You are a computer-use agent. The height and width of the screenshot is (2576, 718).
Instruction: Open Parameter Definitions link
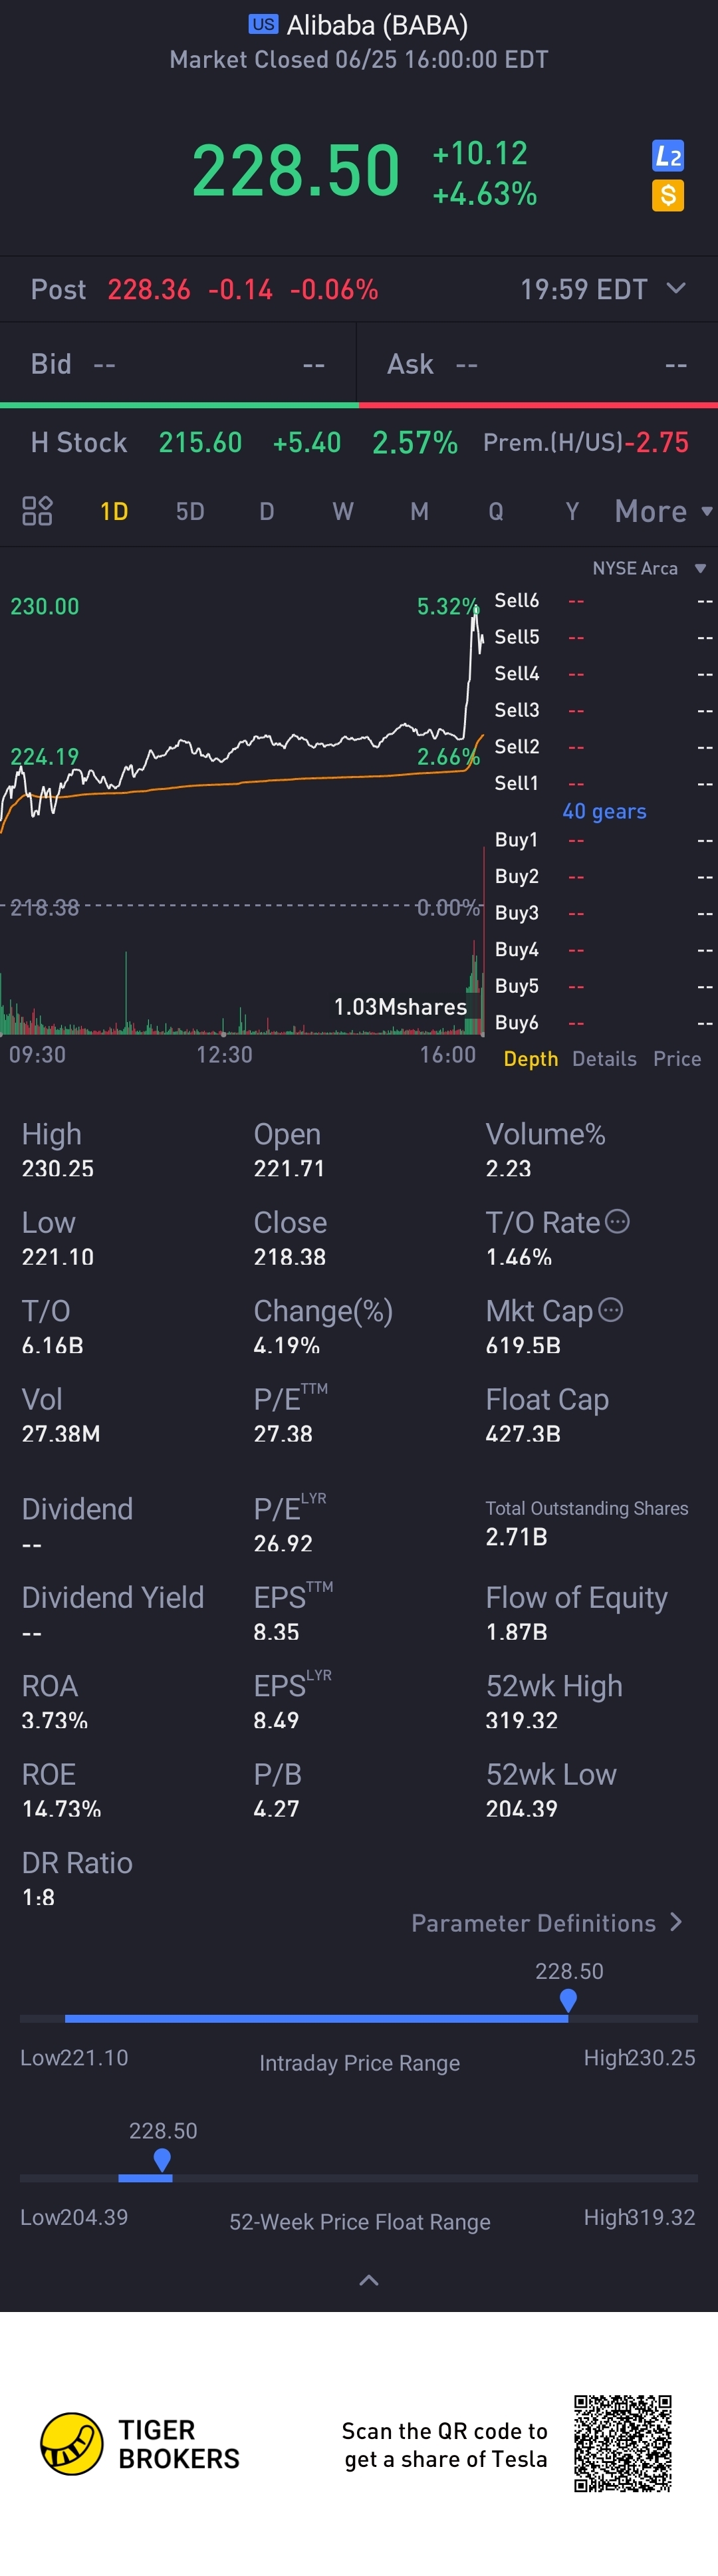tap(546, 1923)
